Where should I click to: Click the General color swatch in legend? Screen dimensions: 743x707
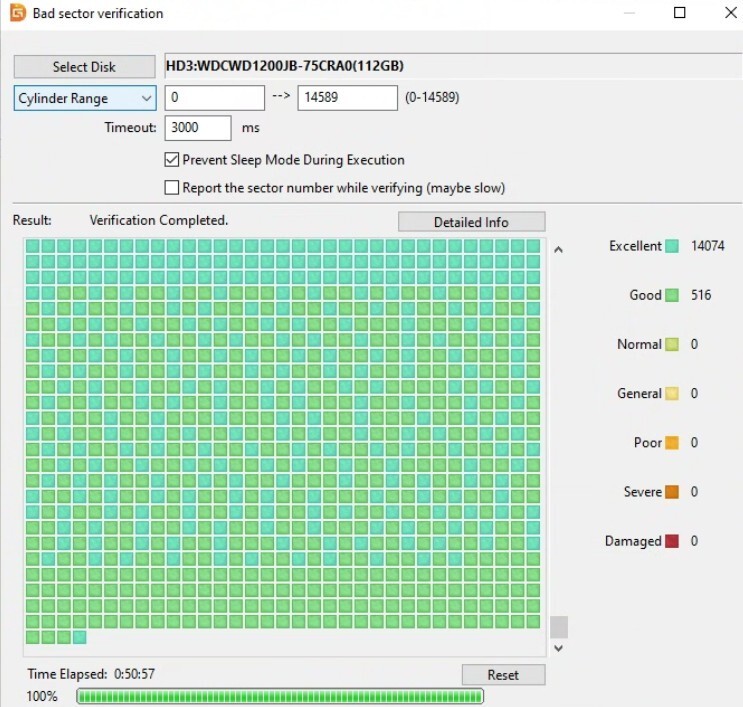671,394
